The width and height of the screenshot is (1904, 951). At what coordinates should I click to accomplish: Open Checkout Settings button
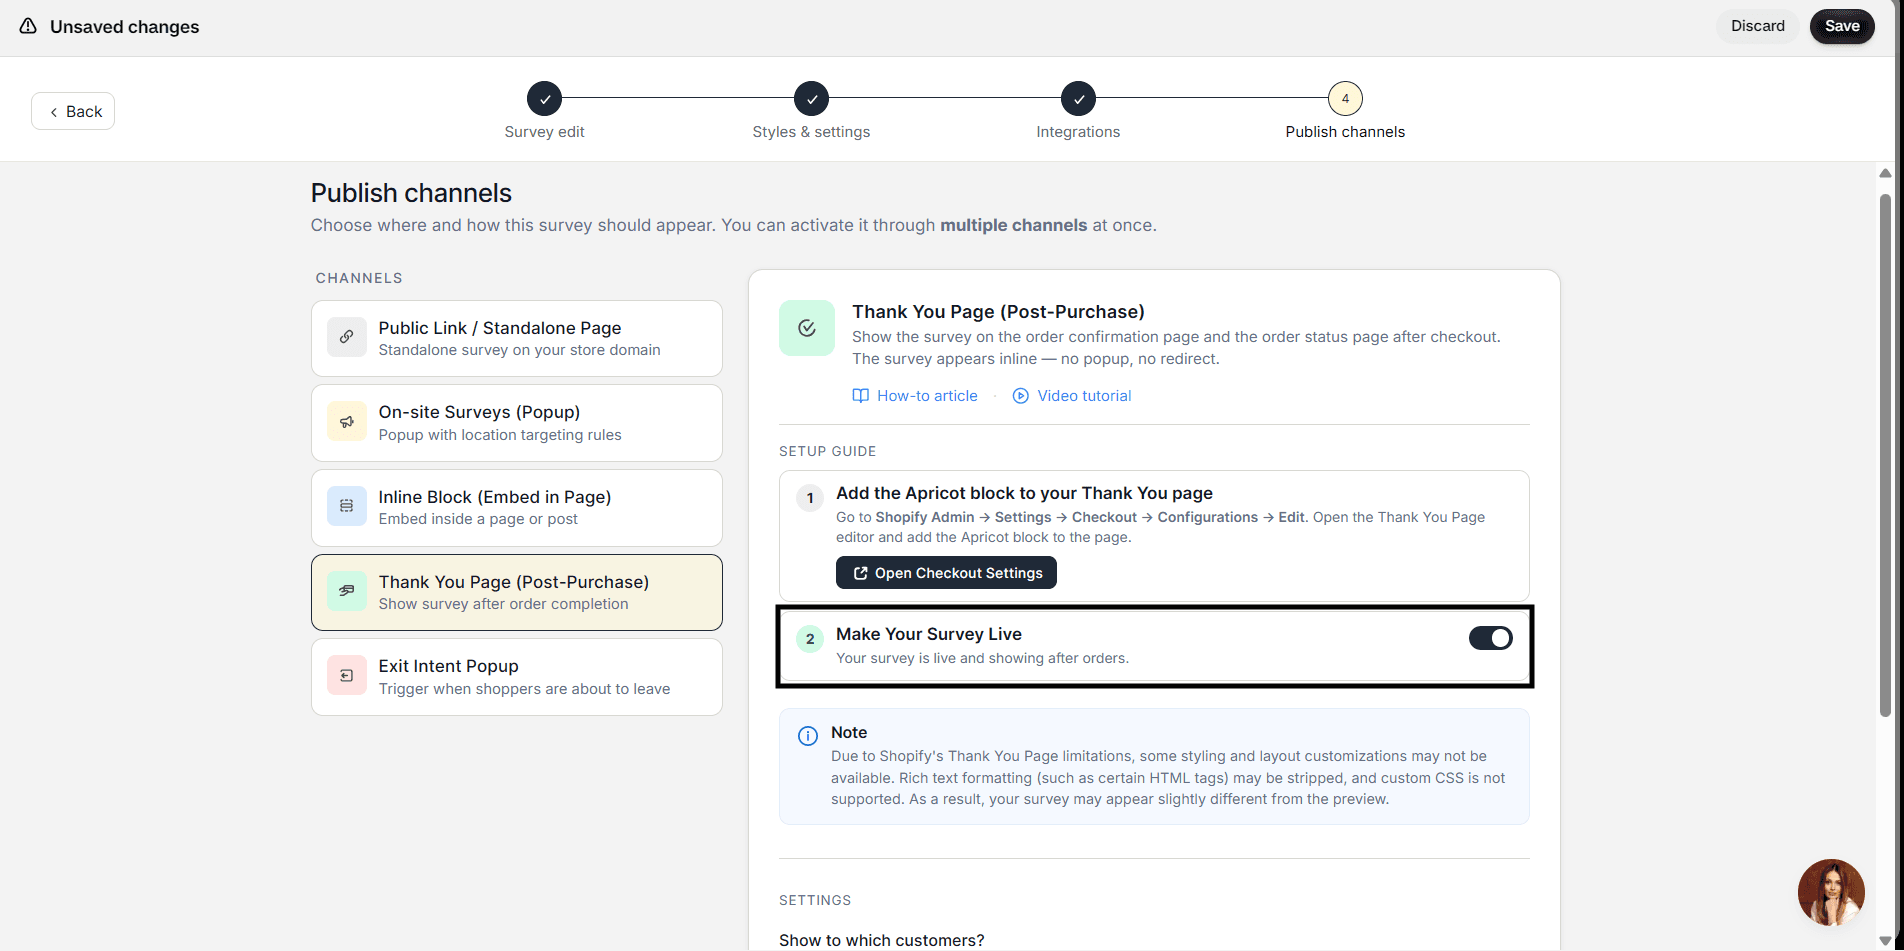pyautogui.click(x=946, y=573)
